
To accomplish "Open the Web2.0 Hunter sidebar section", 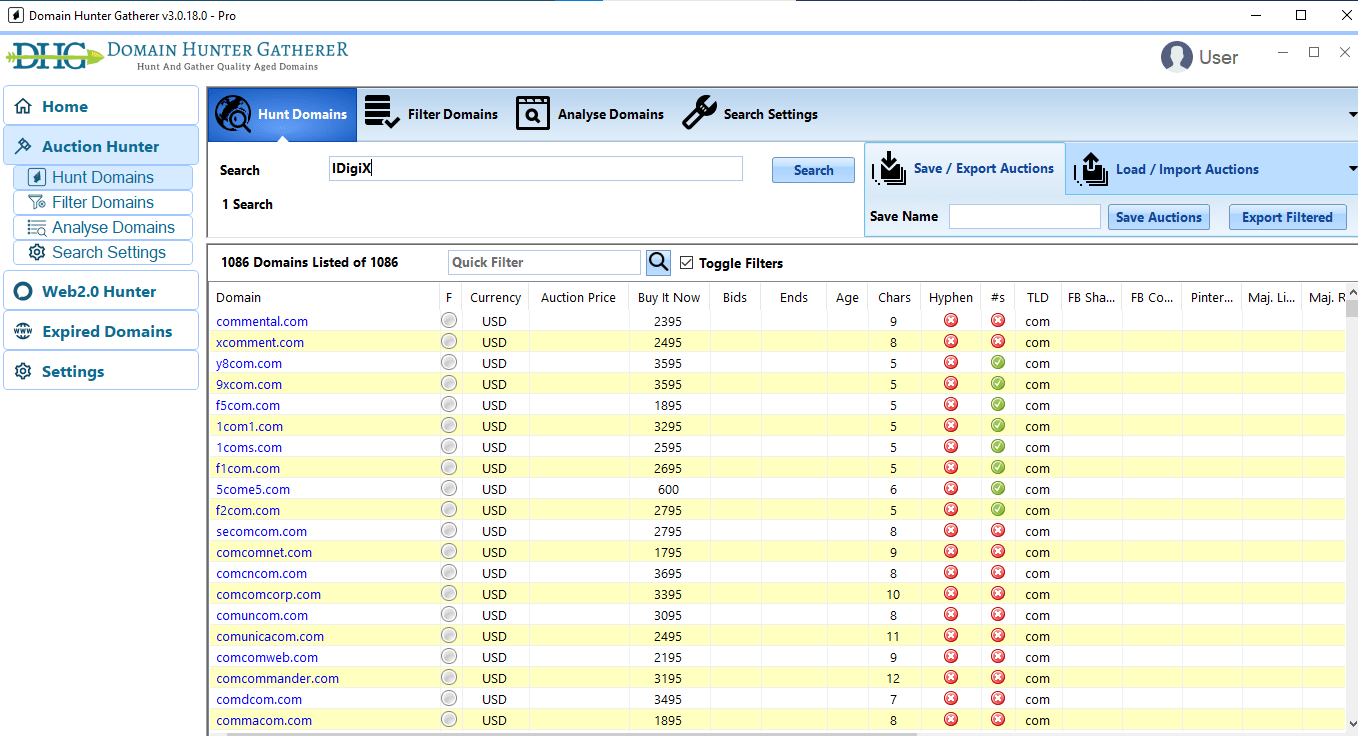I will [x=101, y=291].
